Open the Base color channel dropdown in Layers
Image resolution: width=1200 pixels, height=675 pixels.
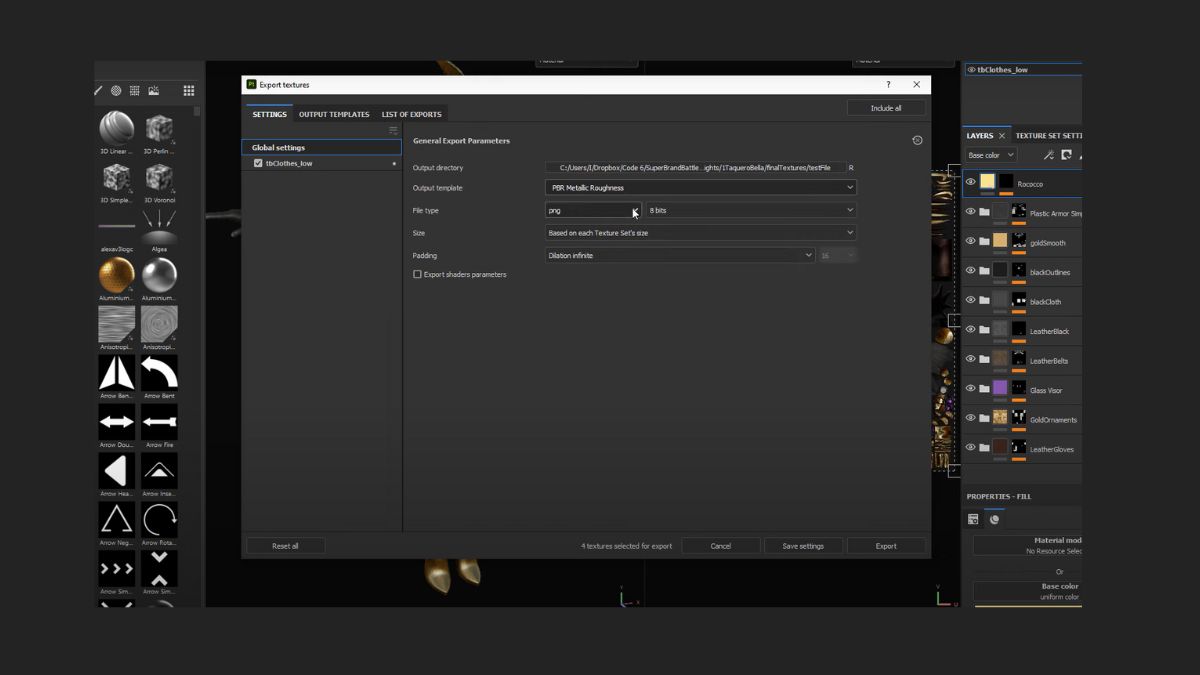tap(991, 155)
